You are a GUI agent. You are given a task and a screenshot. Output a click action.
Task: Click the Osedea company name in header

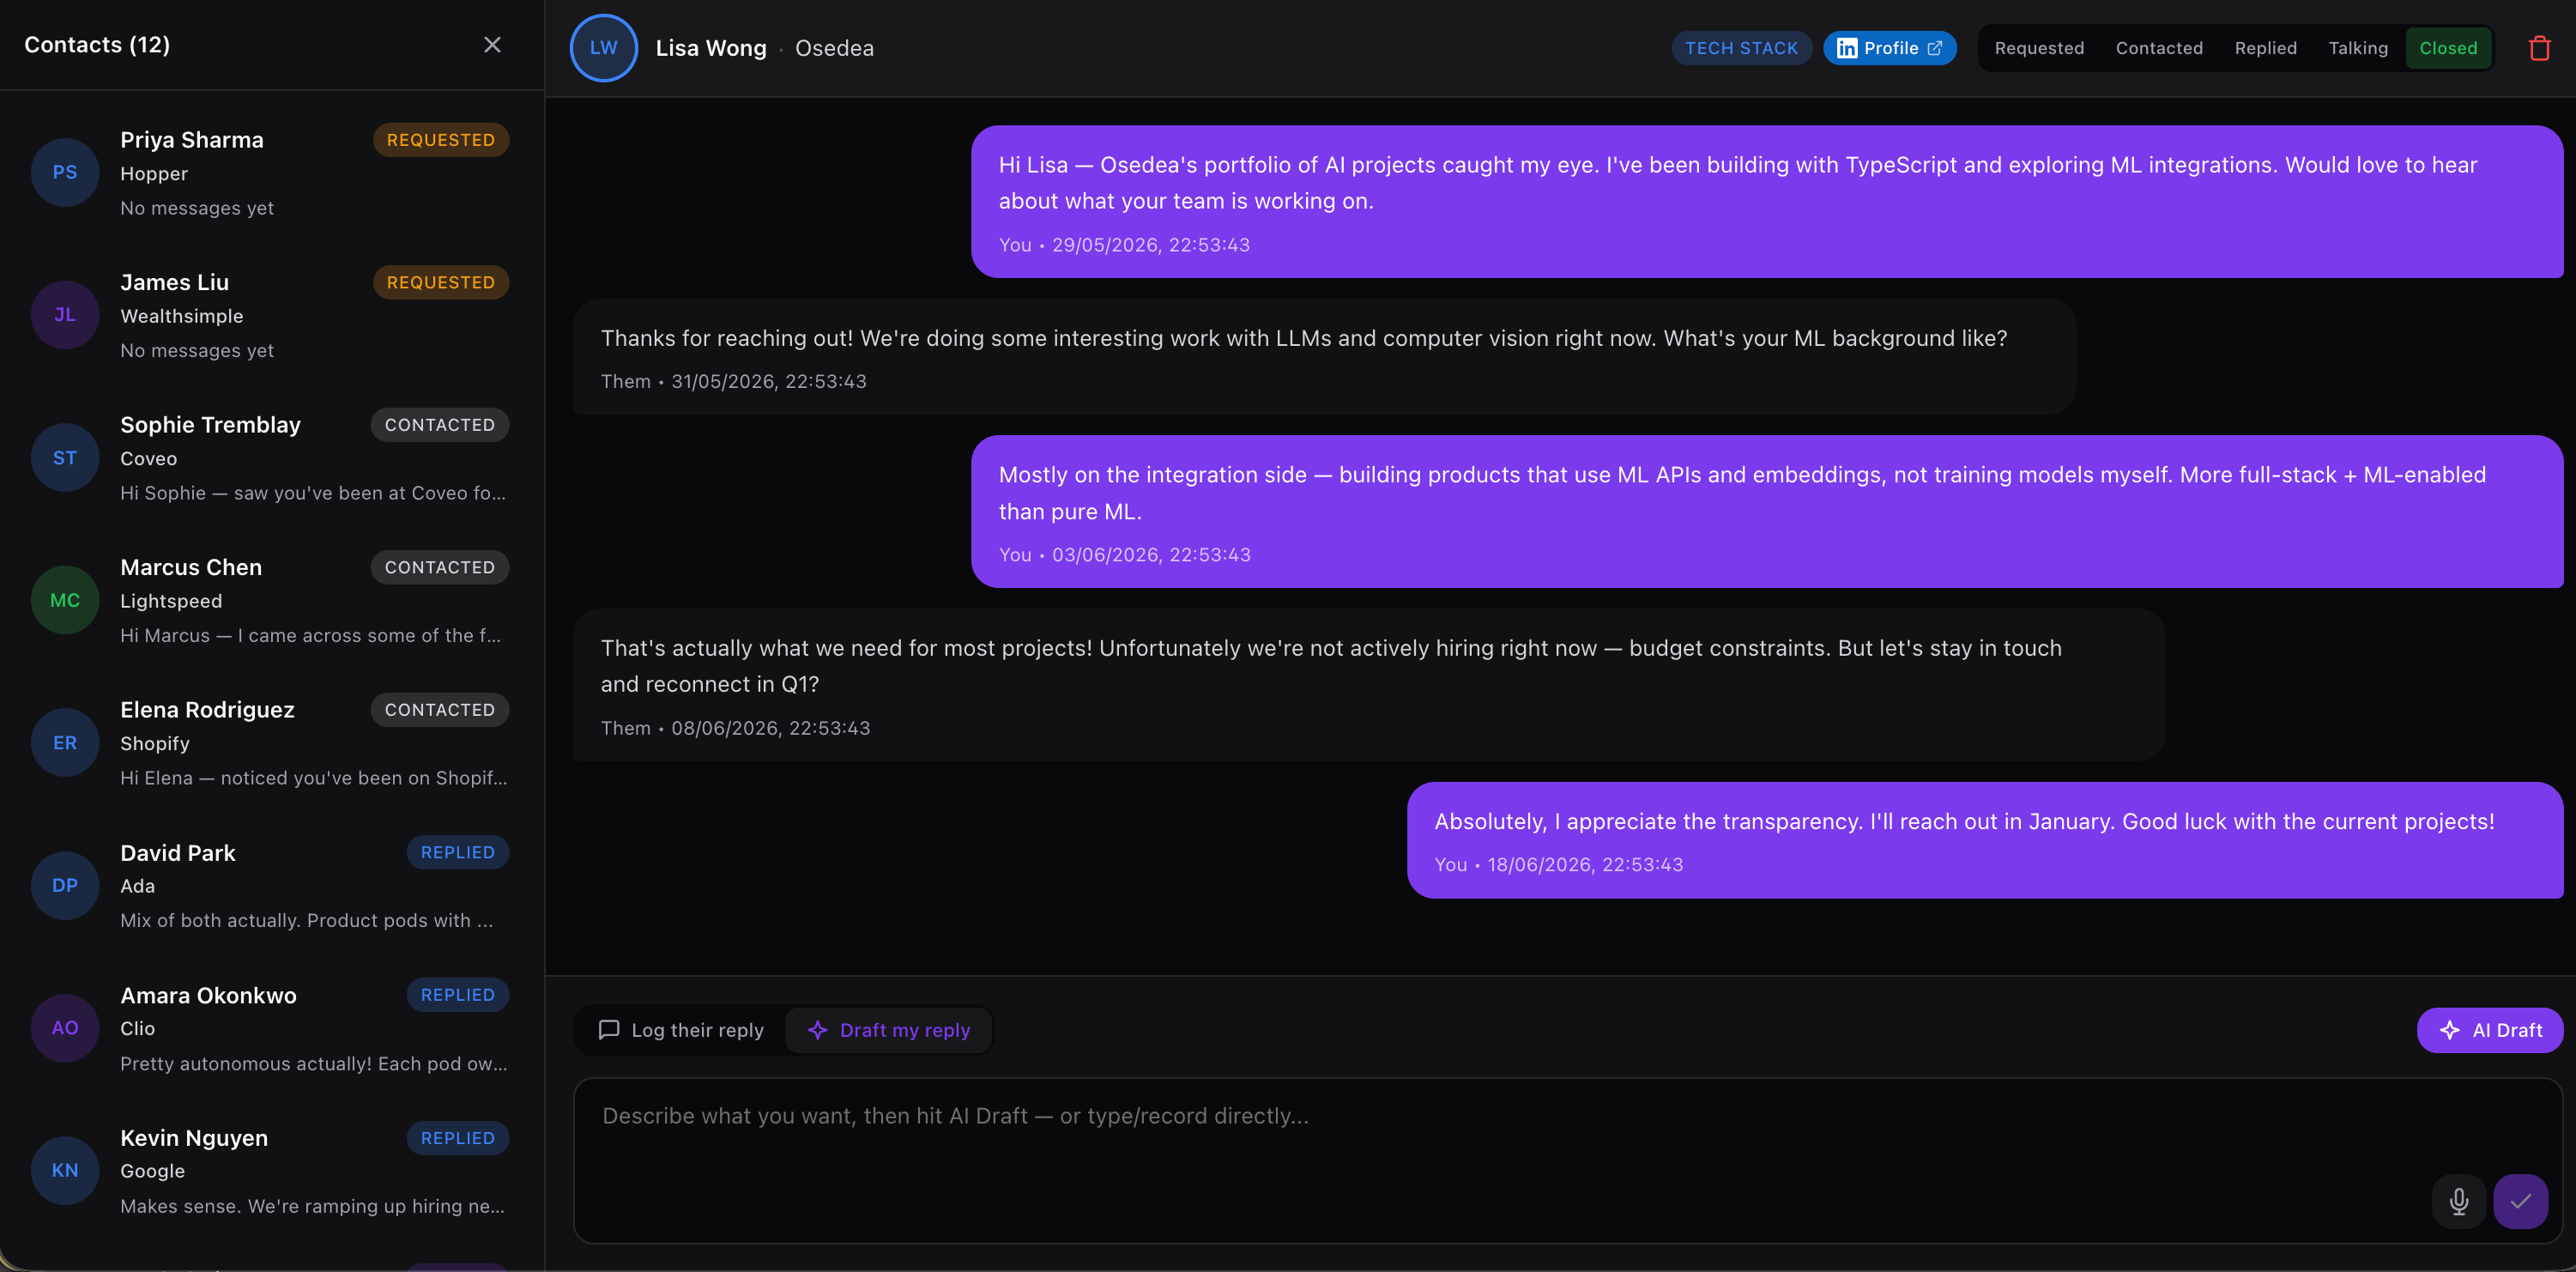point(834,48)
